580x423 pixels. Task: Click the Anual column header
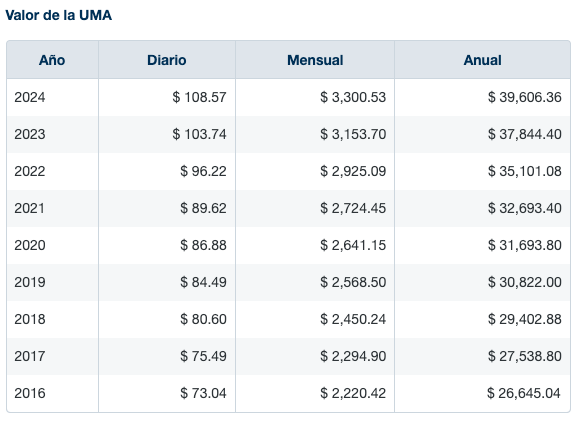click(483, 60)
